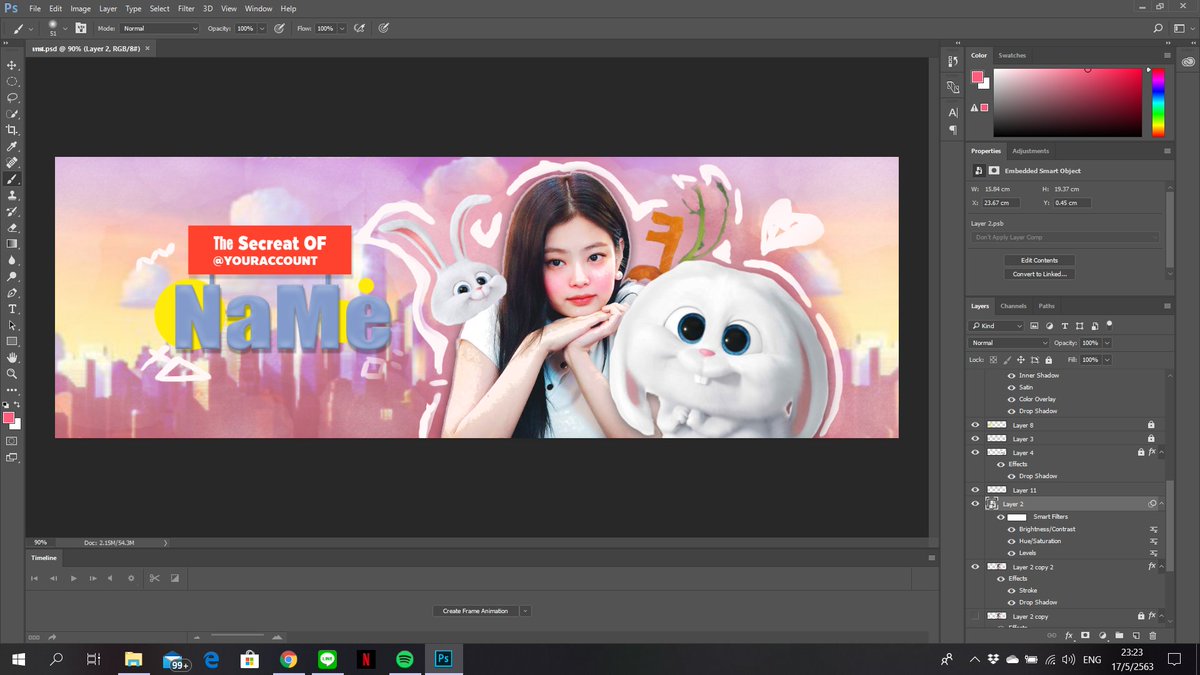Toggle Stroke effect visibility
1200x675 pixels.
pyautogui.click(x=1011, y=590)
